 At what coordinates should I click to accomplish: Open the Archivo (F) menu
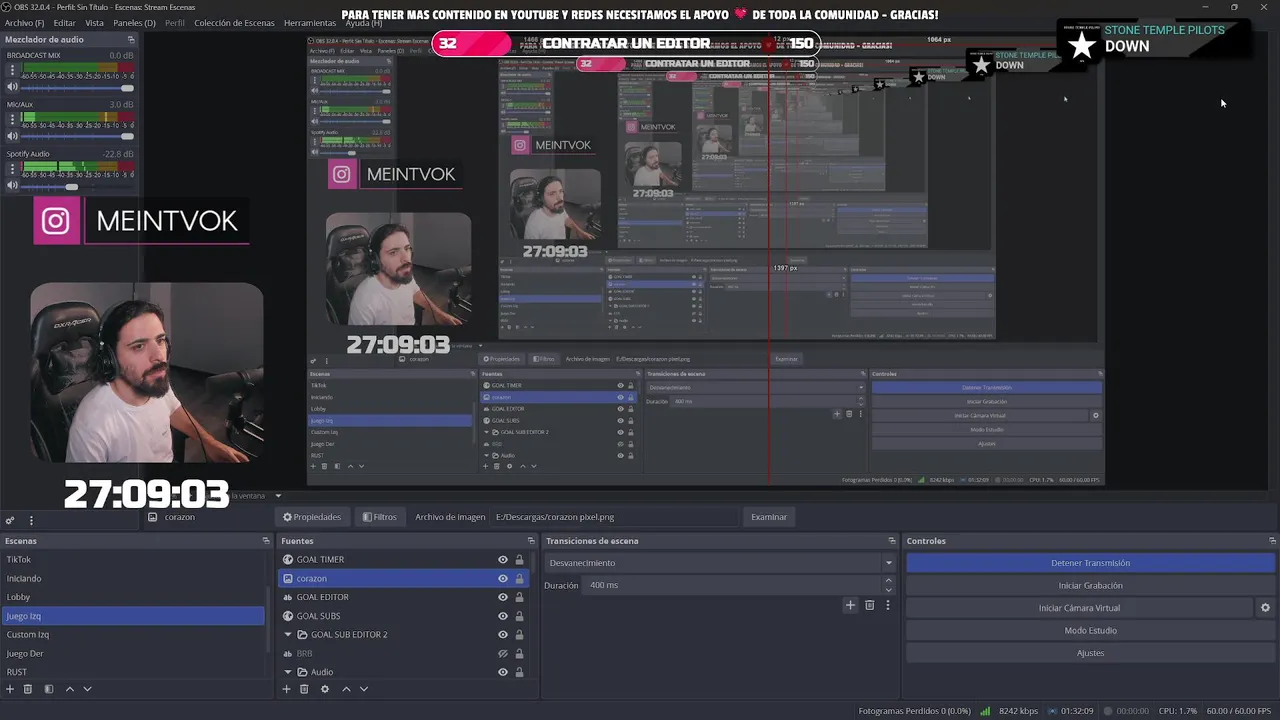click(24, 23)
